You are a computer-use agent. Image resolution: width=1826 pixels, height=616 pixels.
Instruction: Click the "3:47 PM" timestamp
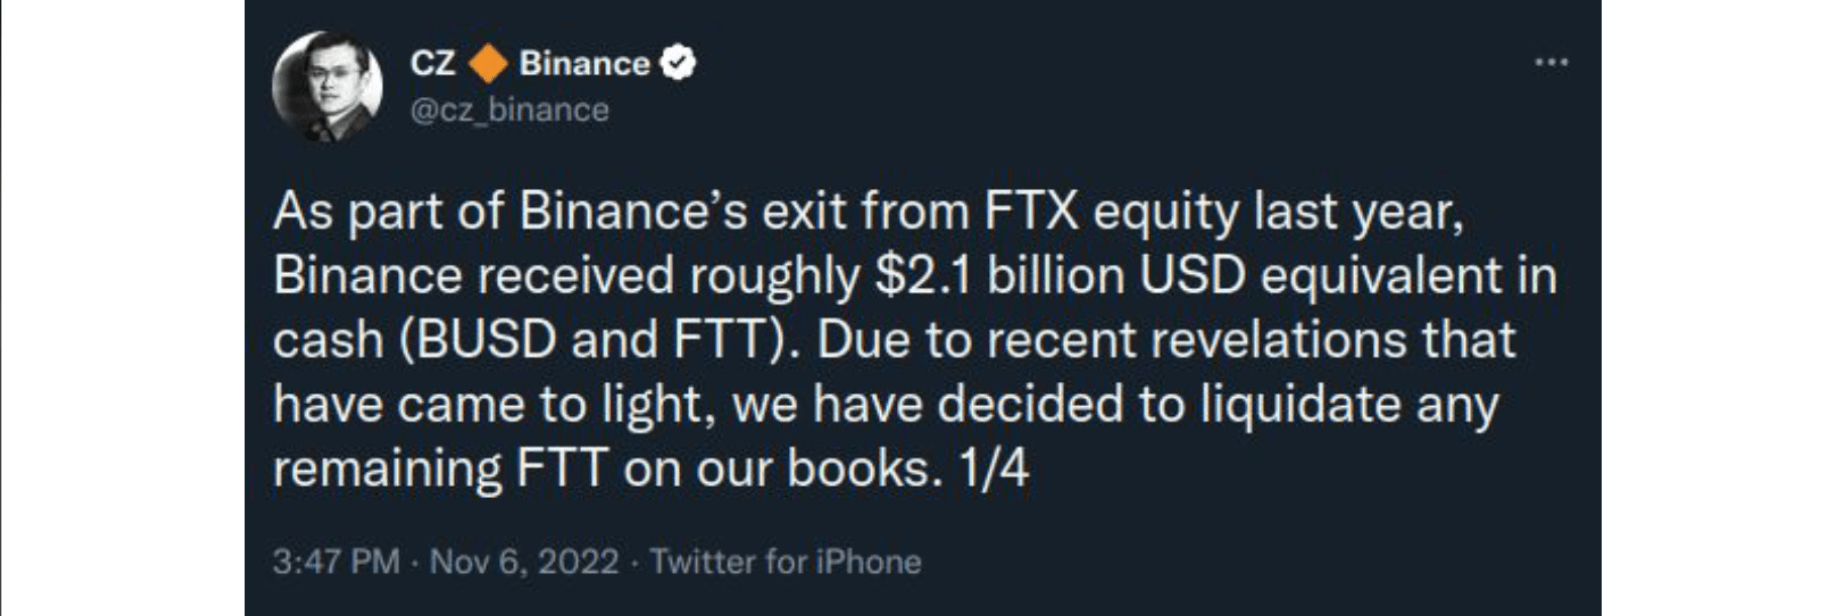pyautogui.click(x=336, y=561)
